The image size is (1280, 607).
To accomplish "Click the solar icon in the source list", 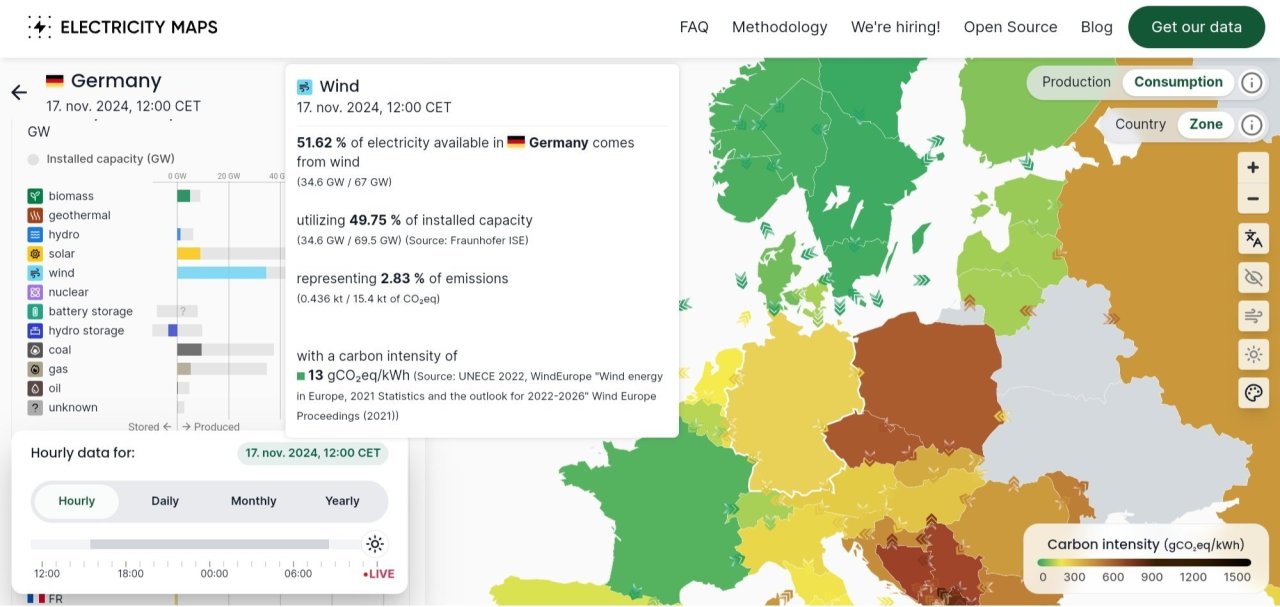I will [x=35, y=254].
